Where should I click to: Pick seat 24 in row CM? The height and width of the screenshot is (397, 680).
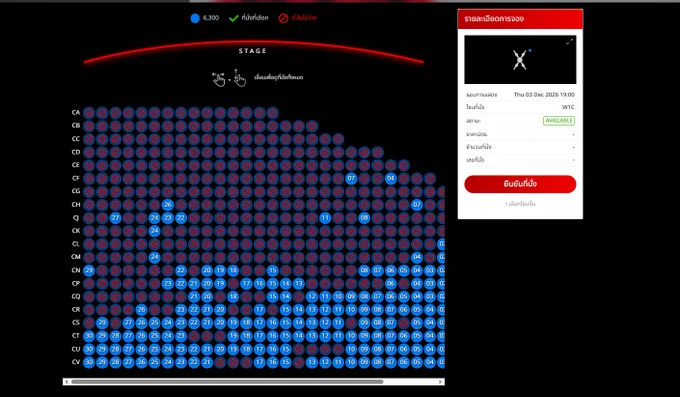pos(154,257)
